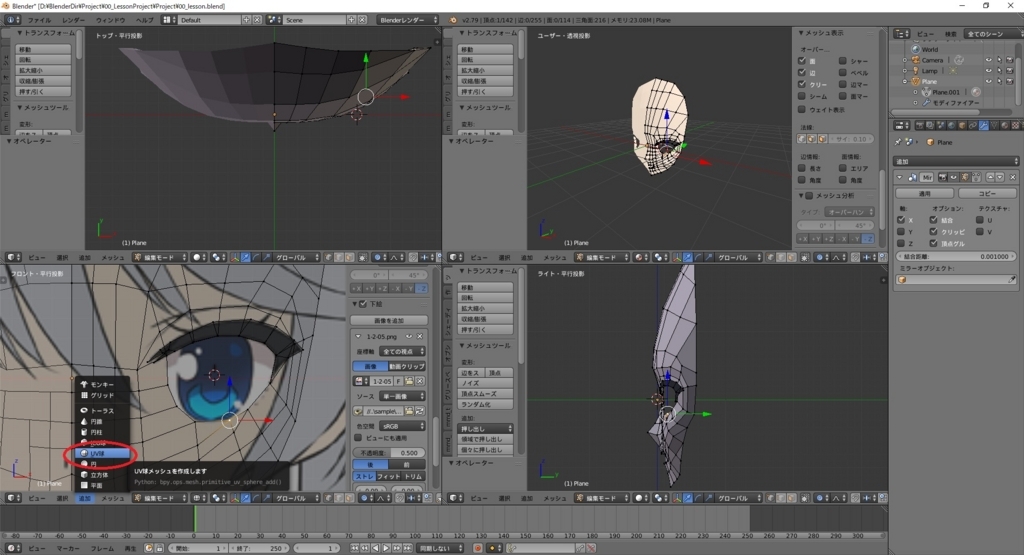Add a トーラス mesh from the menu
This screenshot has height=555, width=1024.
coord(101,411)
